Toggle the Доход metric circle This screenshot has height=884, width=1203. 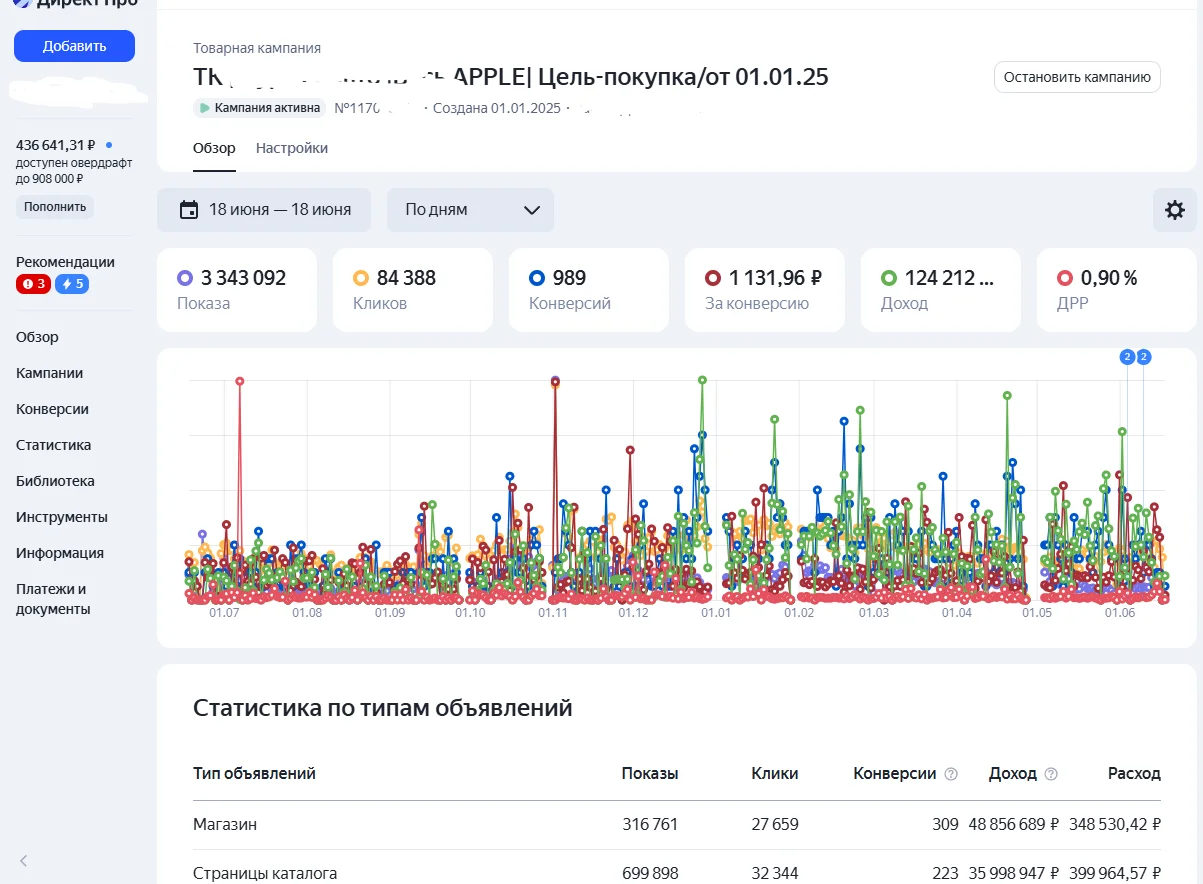[888, 278]
